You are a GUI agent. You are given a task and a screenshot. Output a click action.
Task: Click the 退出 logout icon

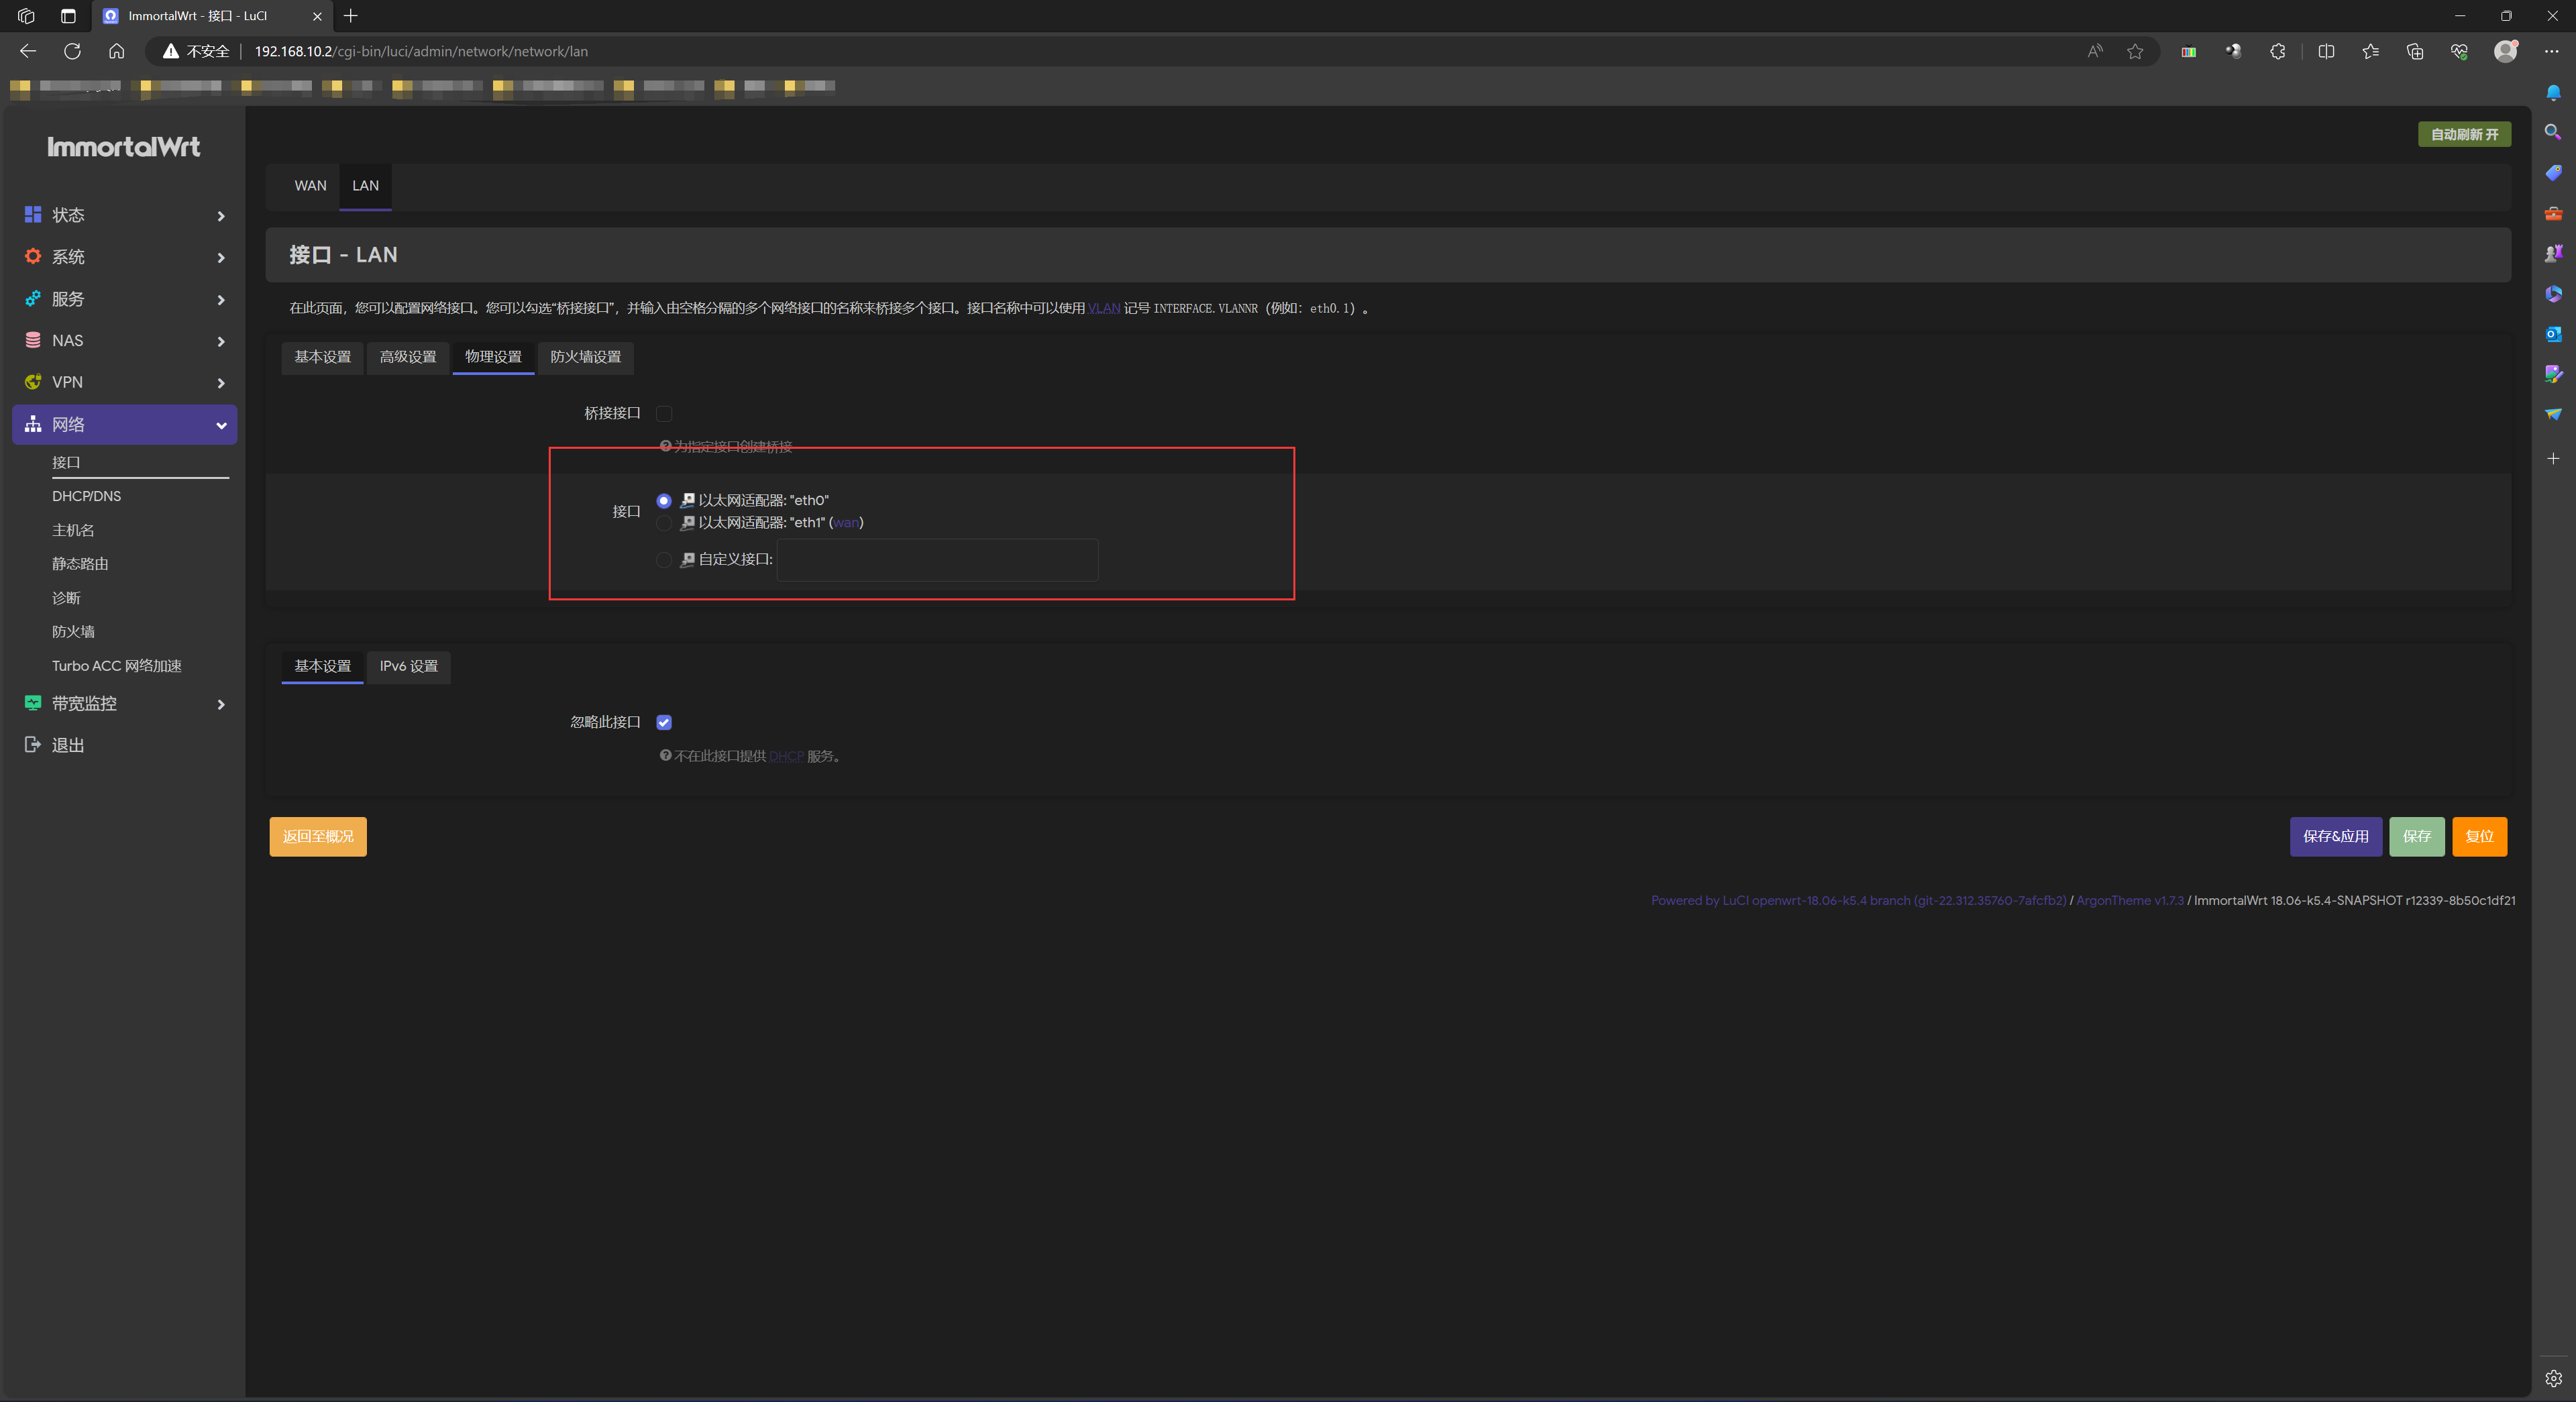click(33, 745)
